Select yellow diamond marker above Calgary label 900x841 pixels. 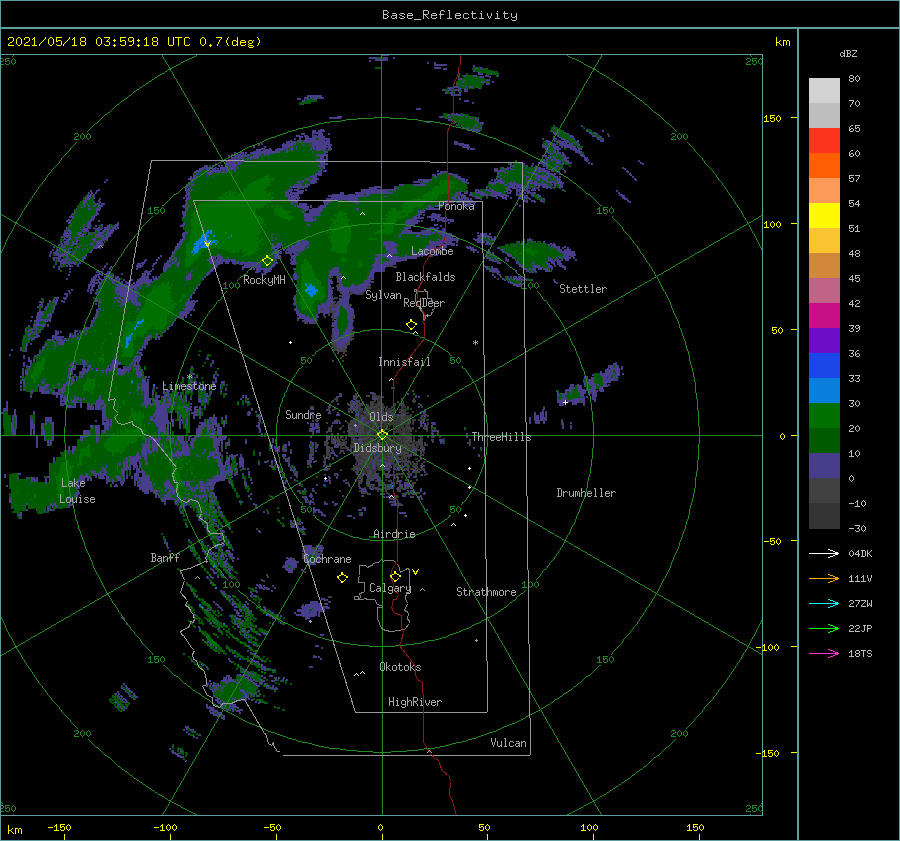395,576
